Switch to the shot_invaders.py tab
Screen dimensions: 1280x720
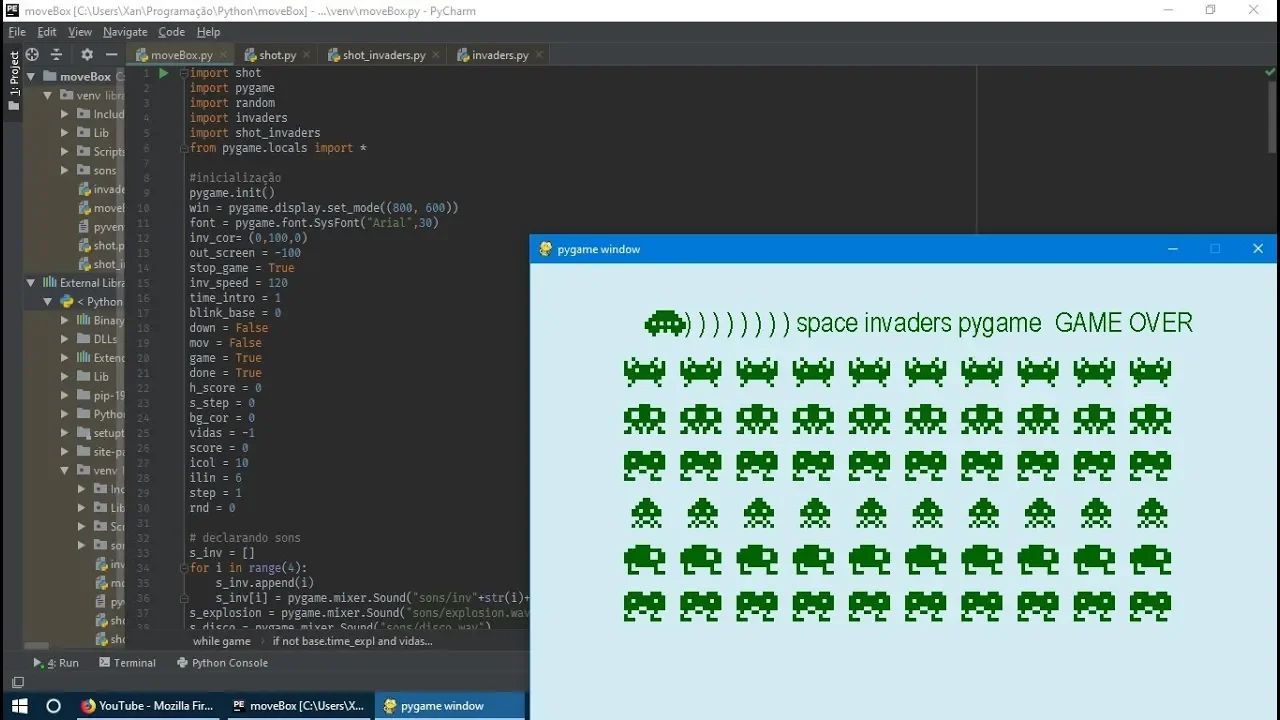point(383,55)
